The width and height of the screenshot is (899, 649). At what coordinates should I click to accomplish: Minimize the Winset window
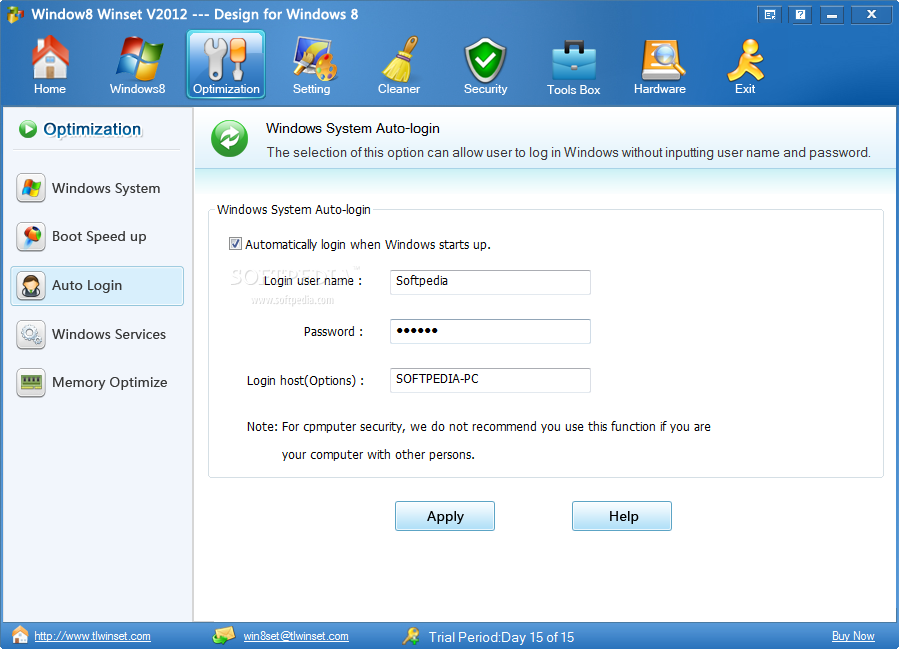832,15
